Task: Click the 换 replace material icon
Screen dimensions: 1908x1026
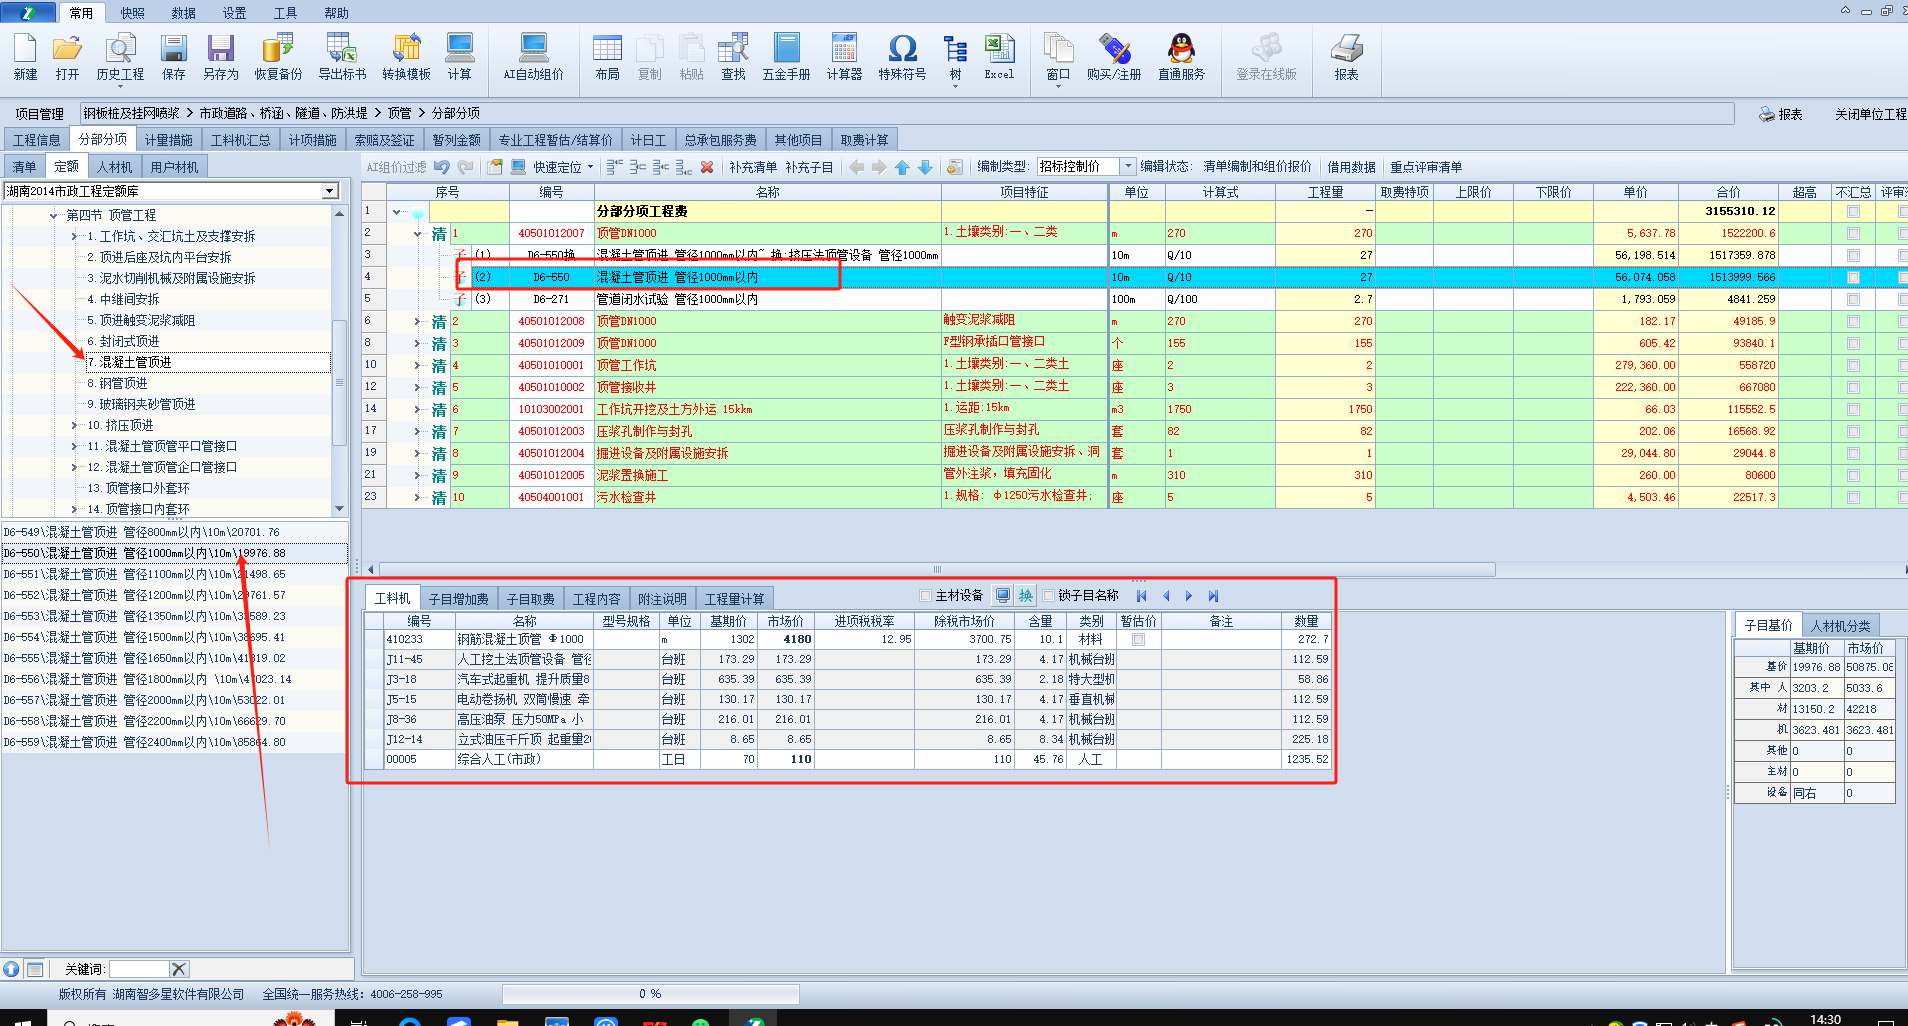Action: (x=1025, y=595)
